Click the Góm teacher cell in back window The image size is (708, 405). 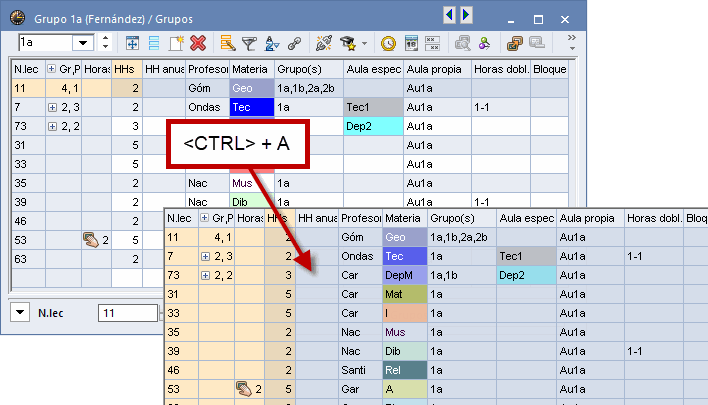coord(207,88)
